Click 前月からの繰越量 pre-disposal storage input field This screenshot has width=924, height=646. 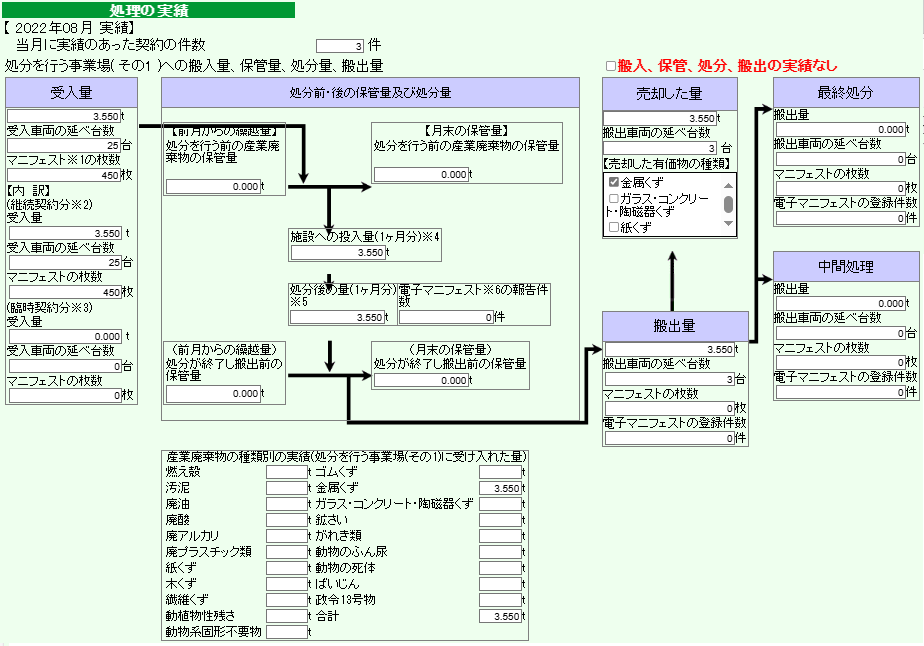213,186
